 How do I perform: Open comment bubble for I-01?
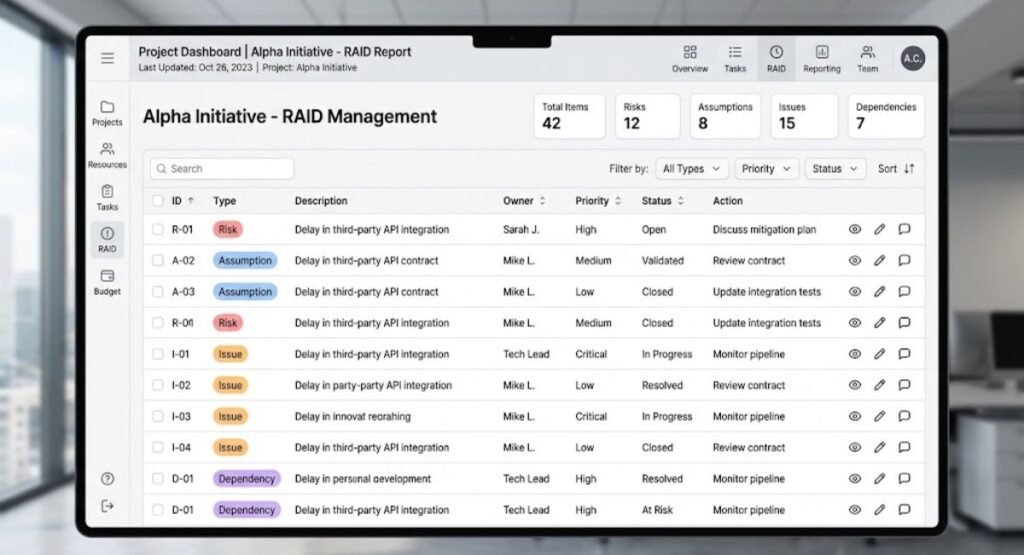[x=904, y=354]
